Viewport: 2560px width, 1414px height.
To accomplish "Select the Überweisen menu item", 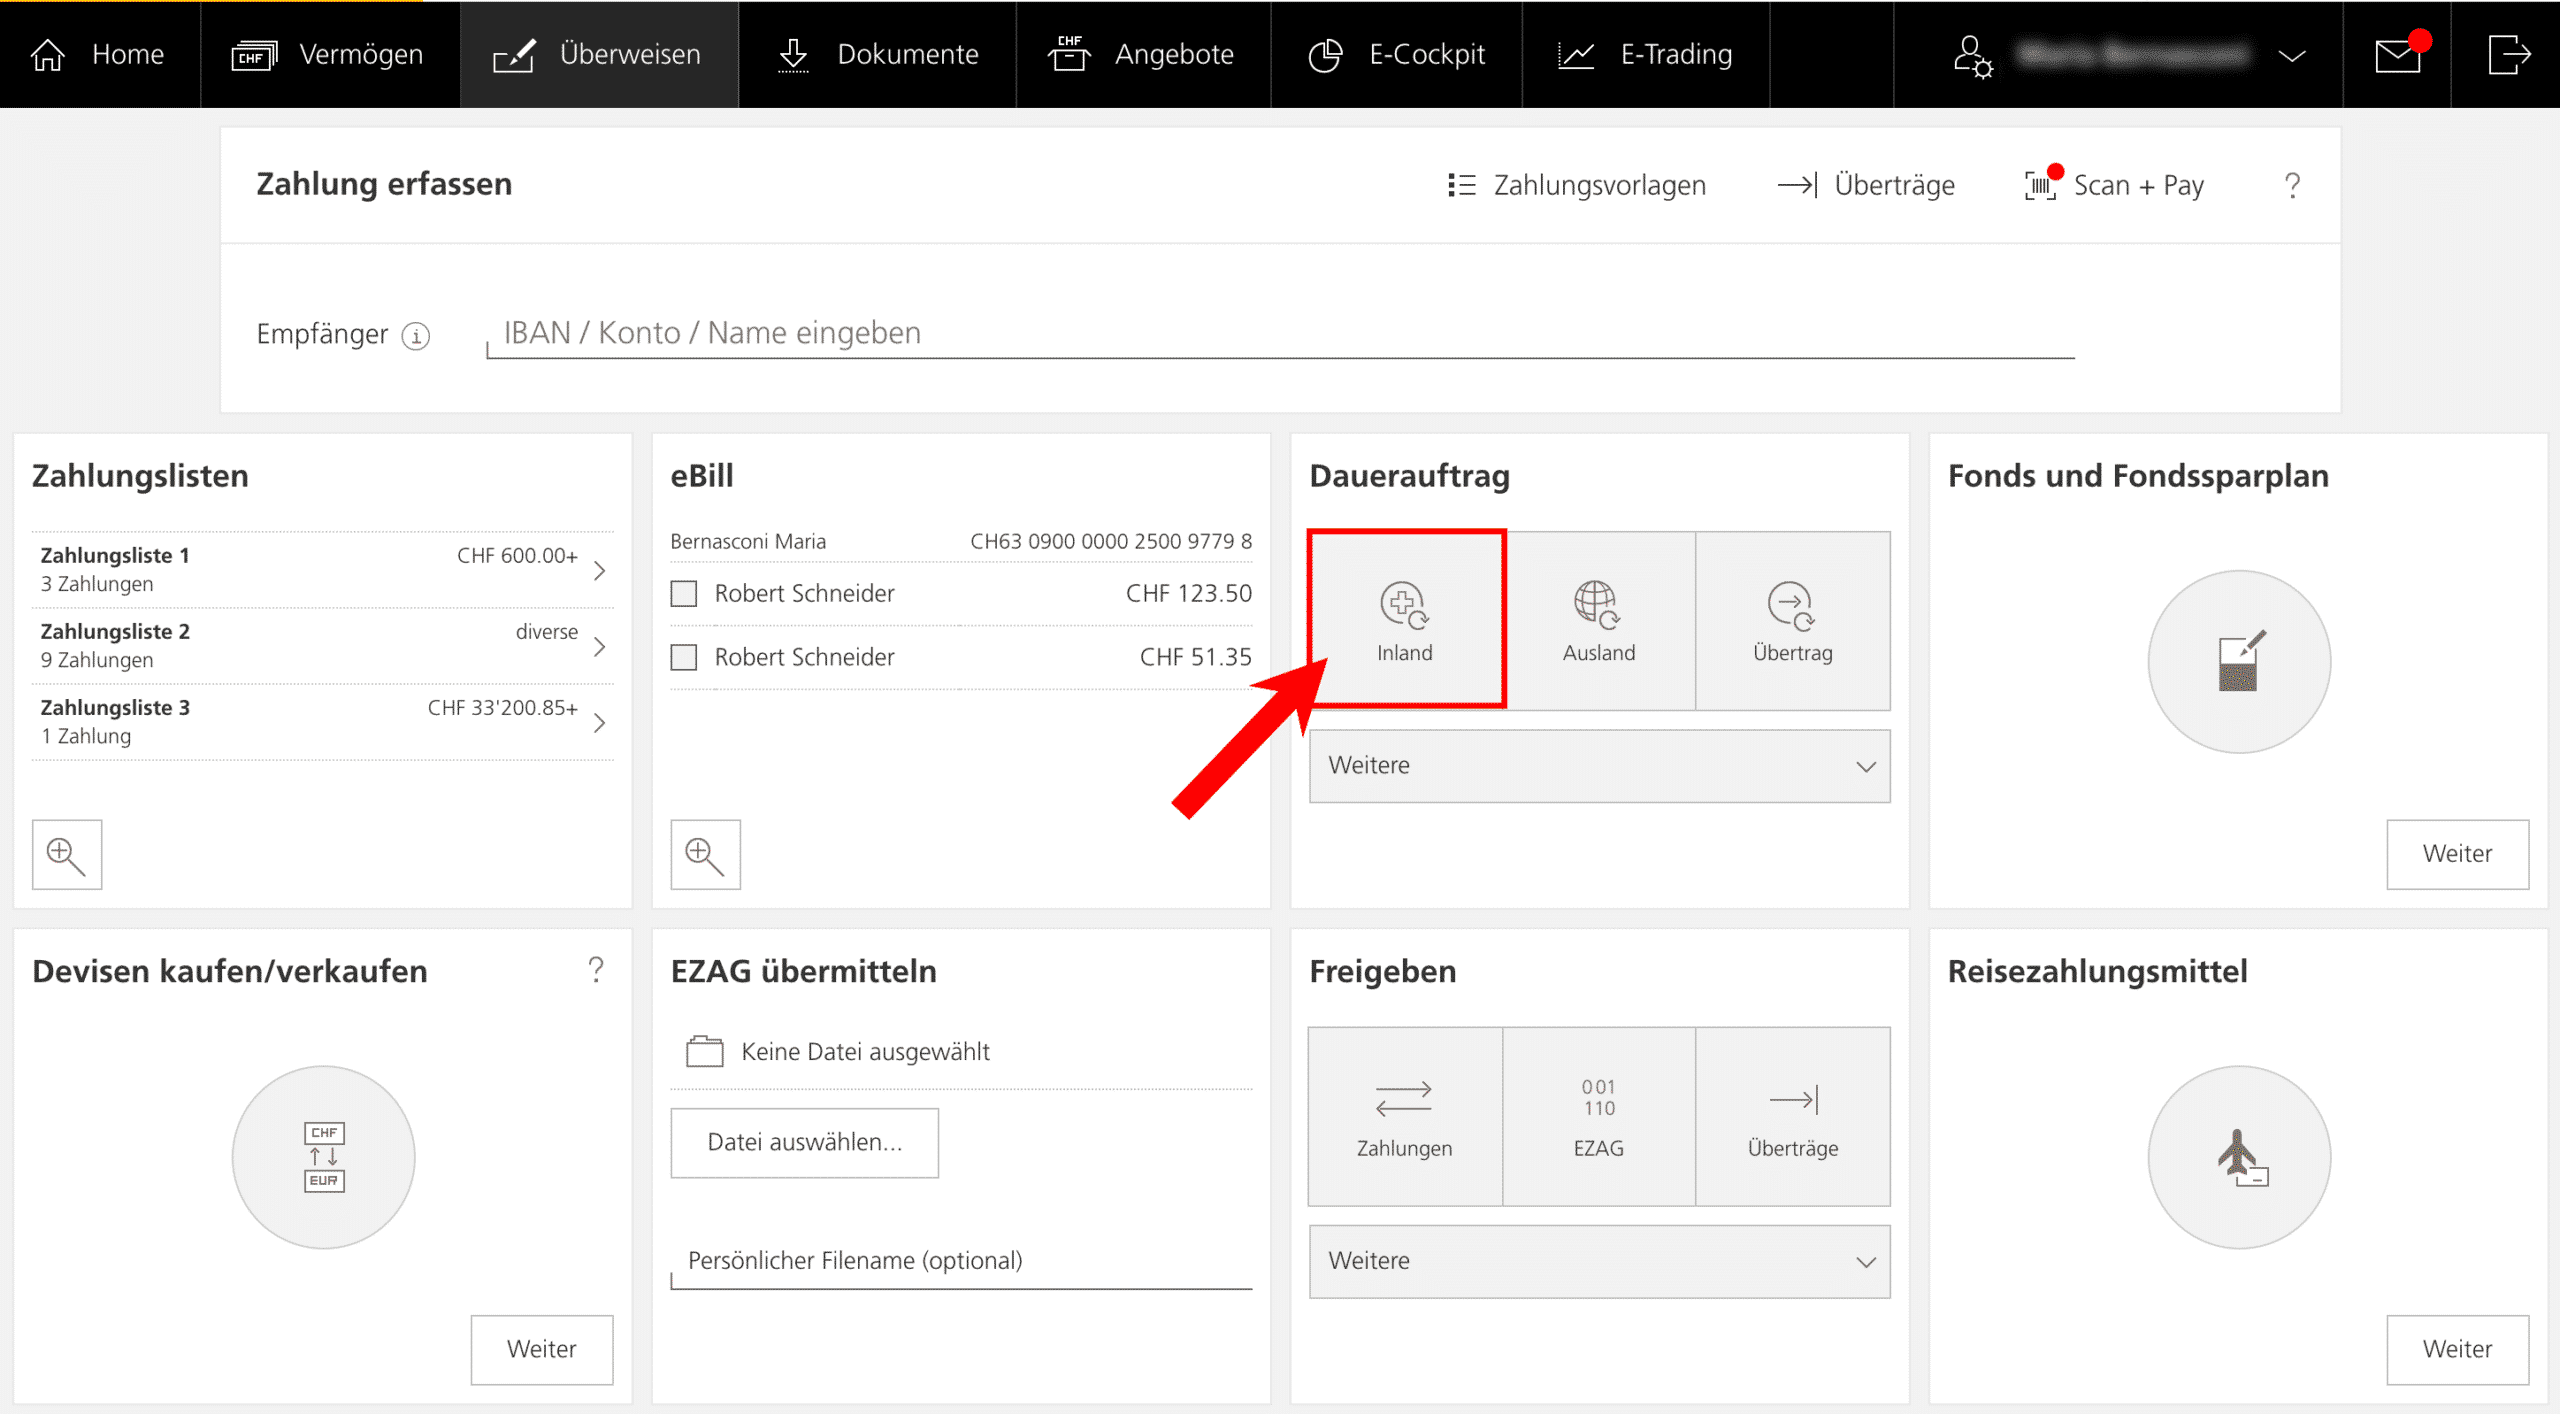I will click(599, 54).
